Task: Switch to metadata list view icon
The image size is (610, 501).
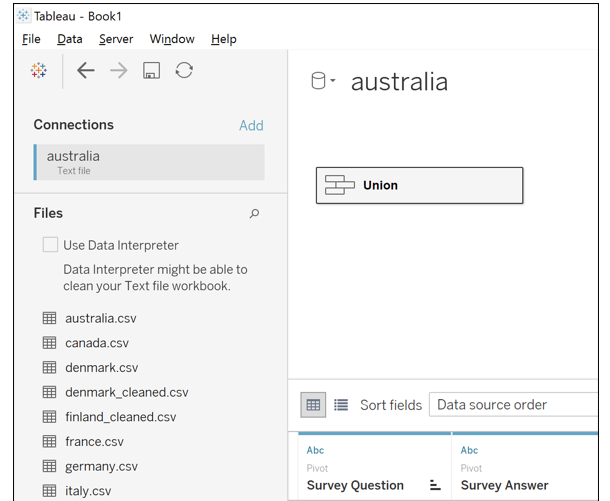Action: click(x=341, y=405)
